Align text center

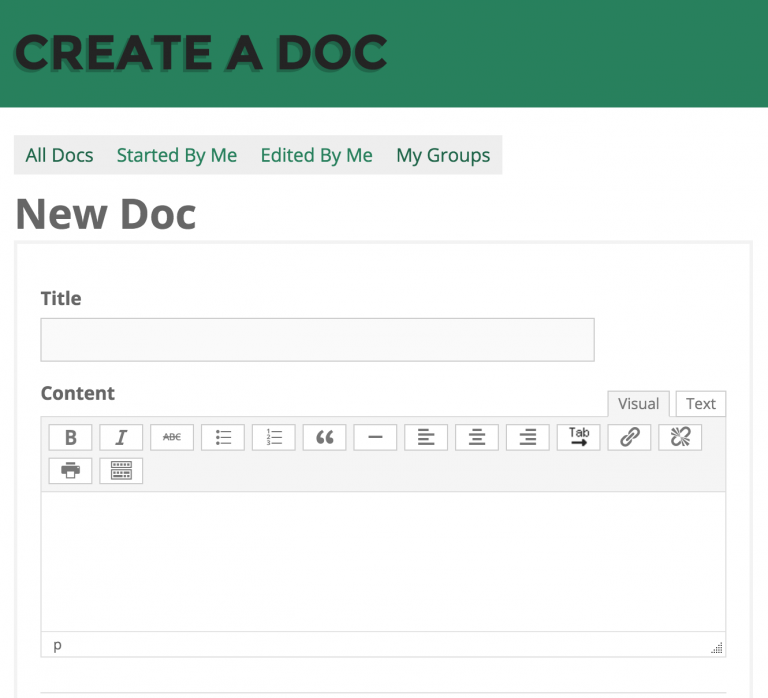(x=477, y=437)
